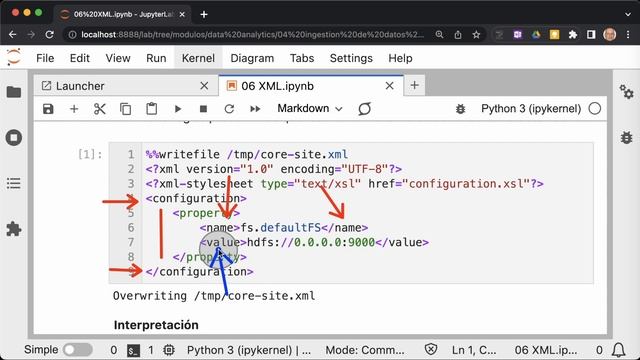640x360 pixels.
Task: Insert a cell below with the plus icon
Action: point(74,109)
